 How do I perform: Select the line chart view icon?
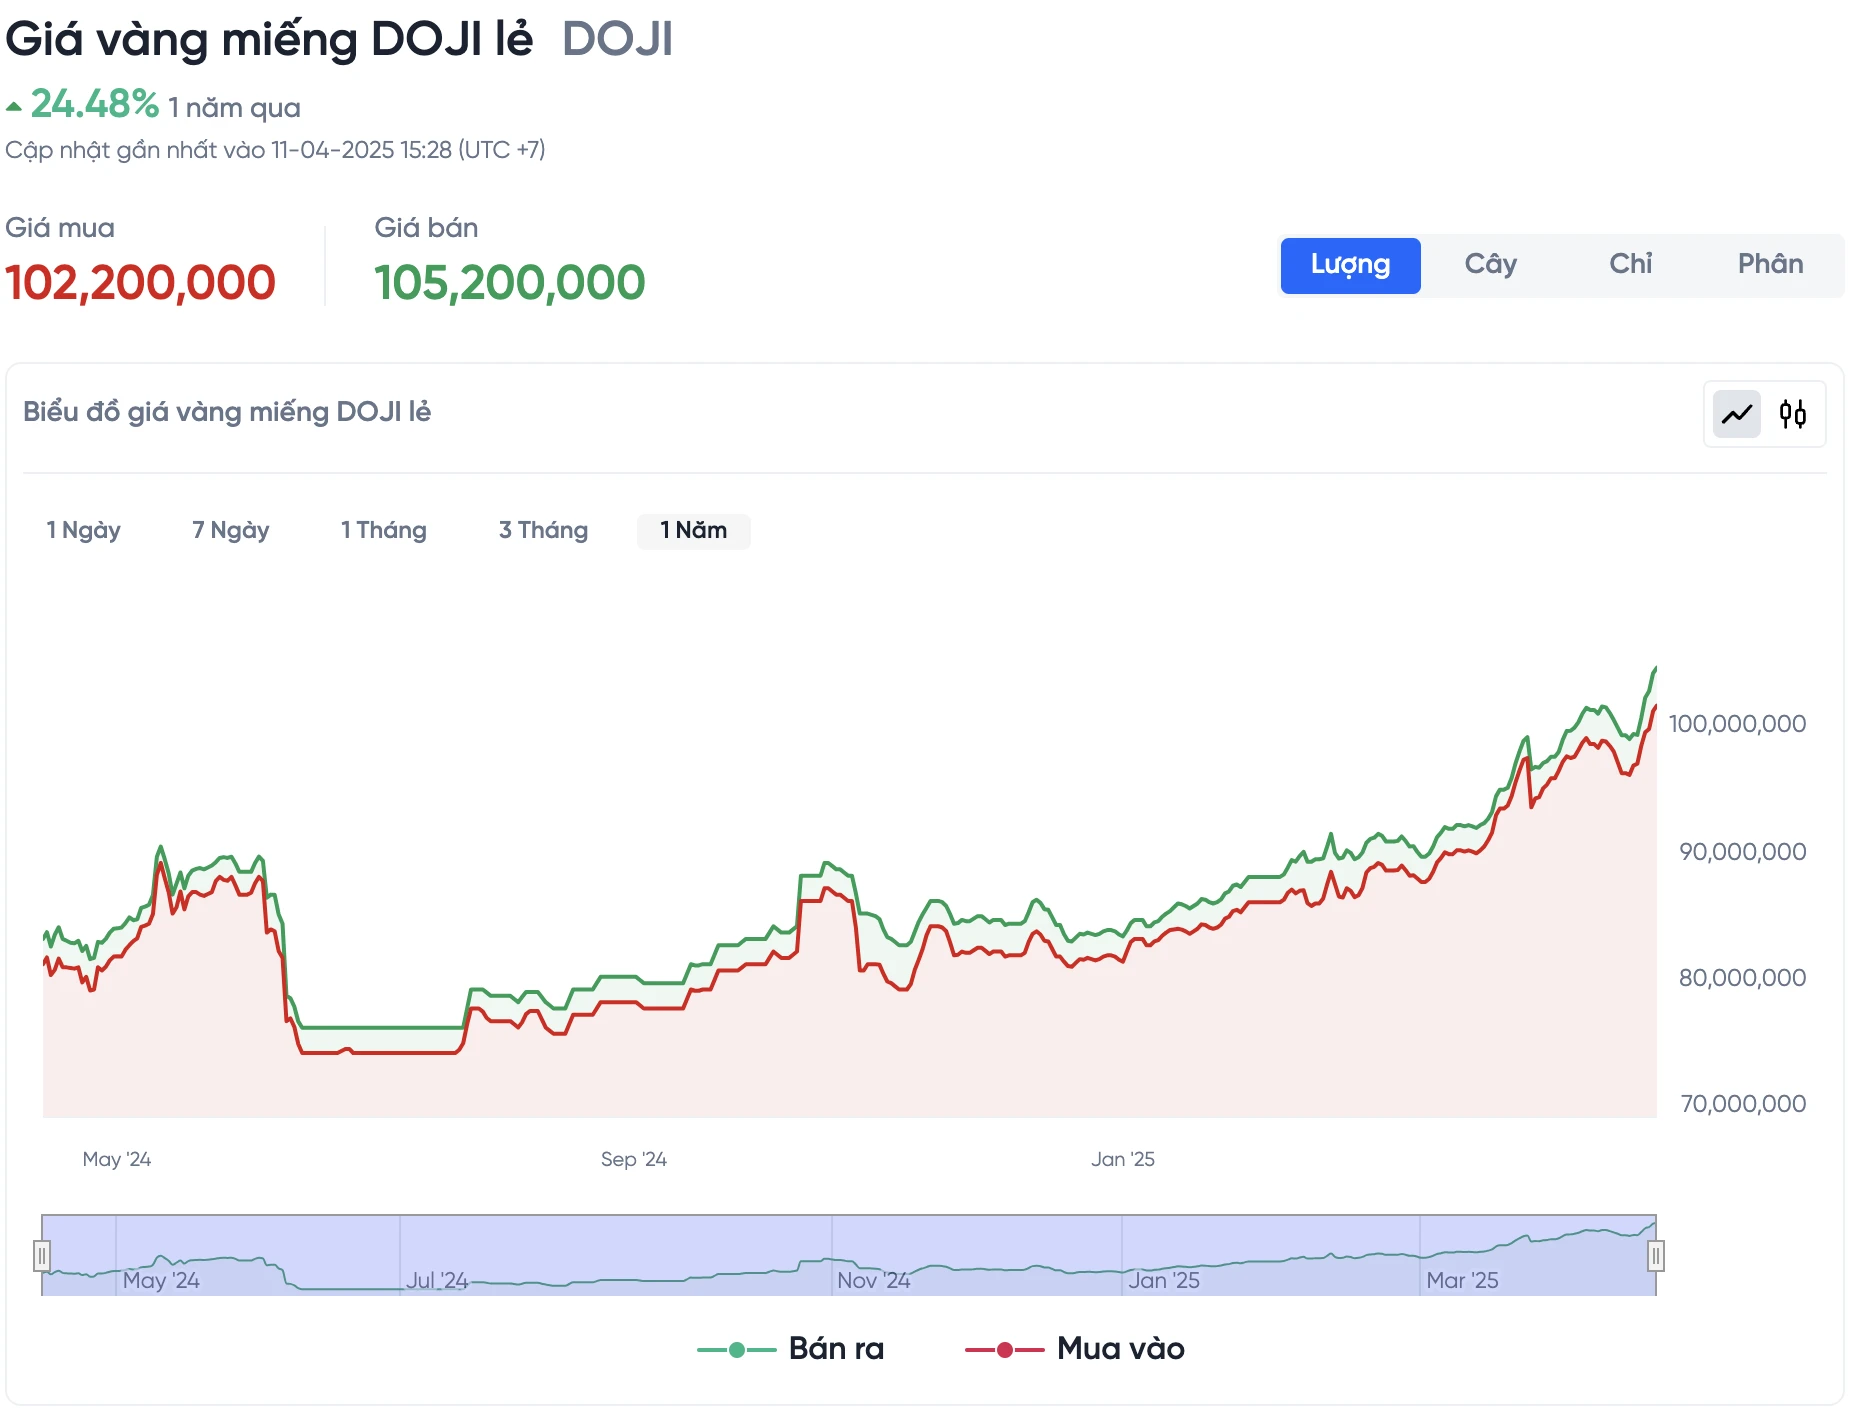coord(1735,413)
